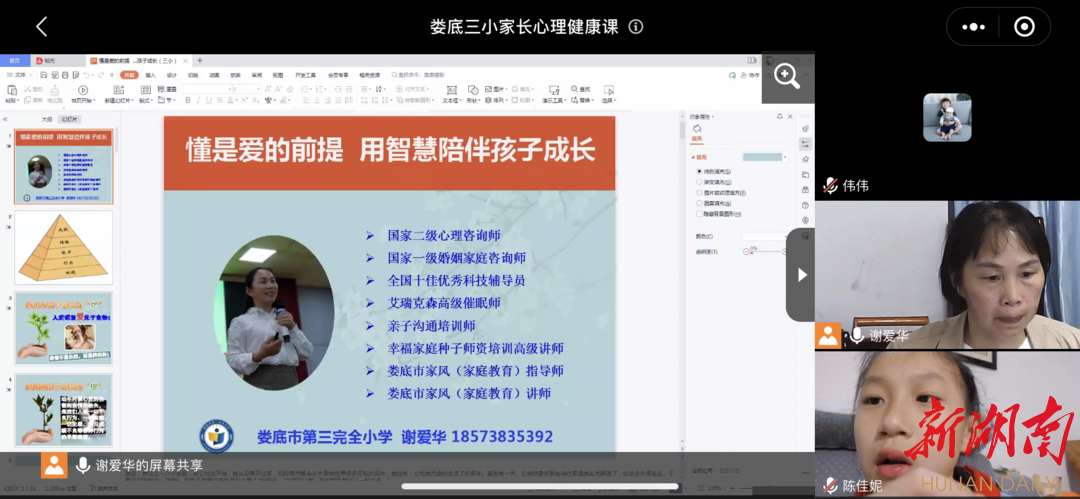Open fill color preset dropdown arrow
The height and width of the screenshot is (499, 1080).
(x=785, y=157)
